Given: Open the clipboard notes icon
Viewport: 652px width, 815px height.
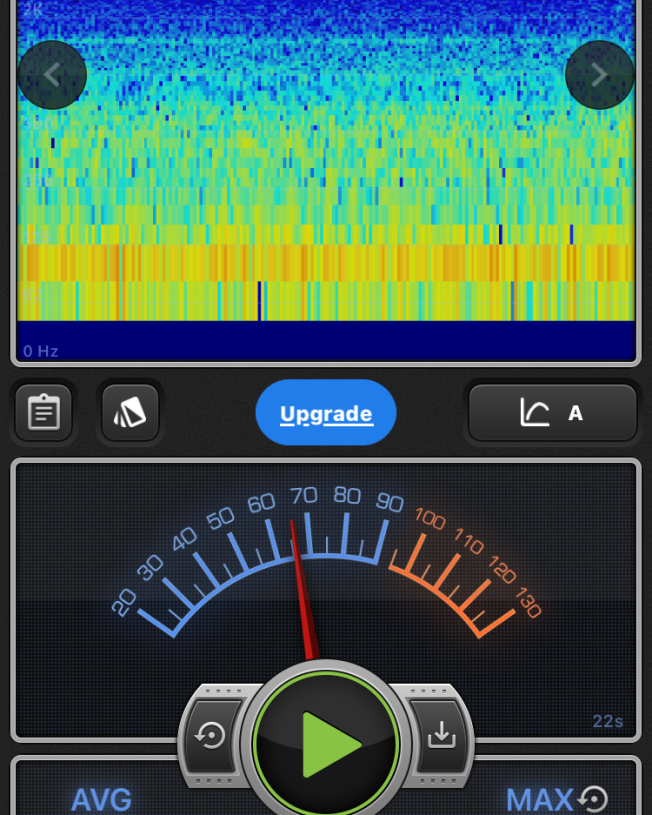Looking at the screenshot, I should pos(44,413).
